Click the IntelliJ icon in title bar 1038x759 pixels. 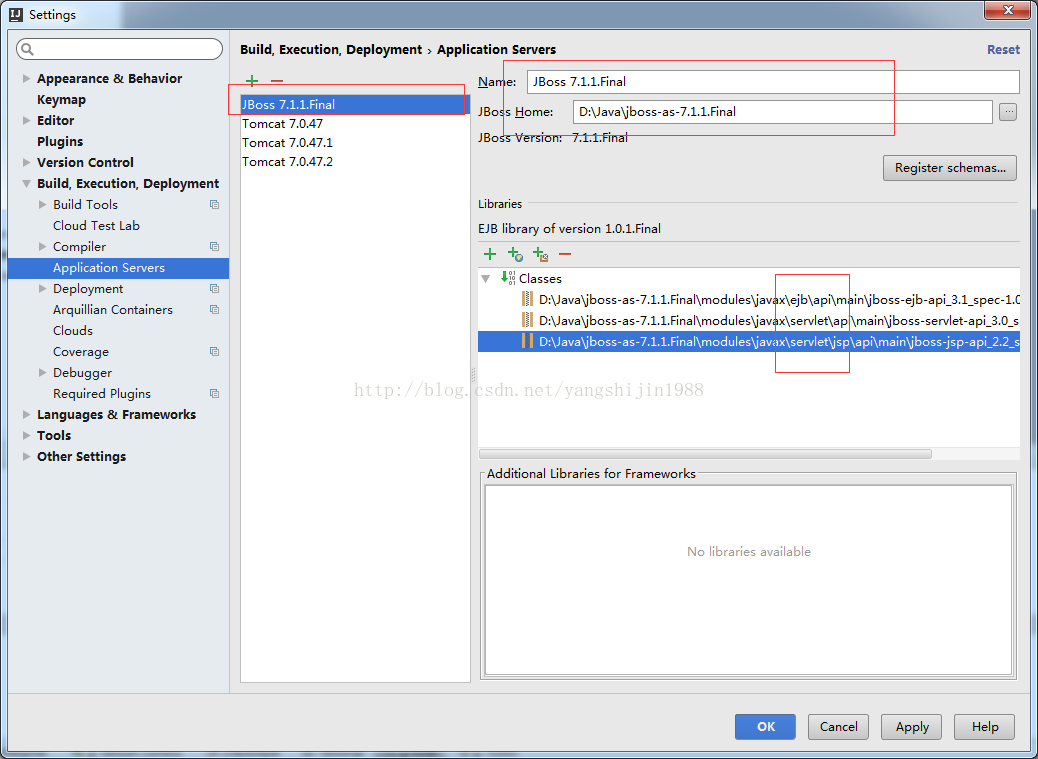click(16, 15)
